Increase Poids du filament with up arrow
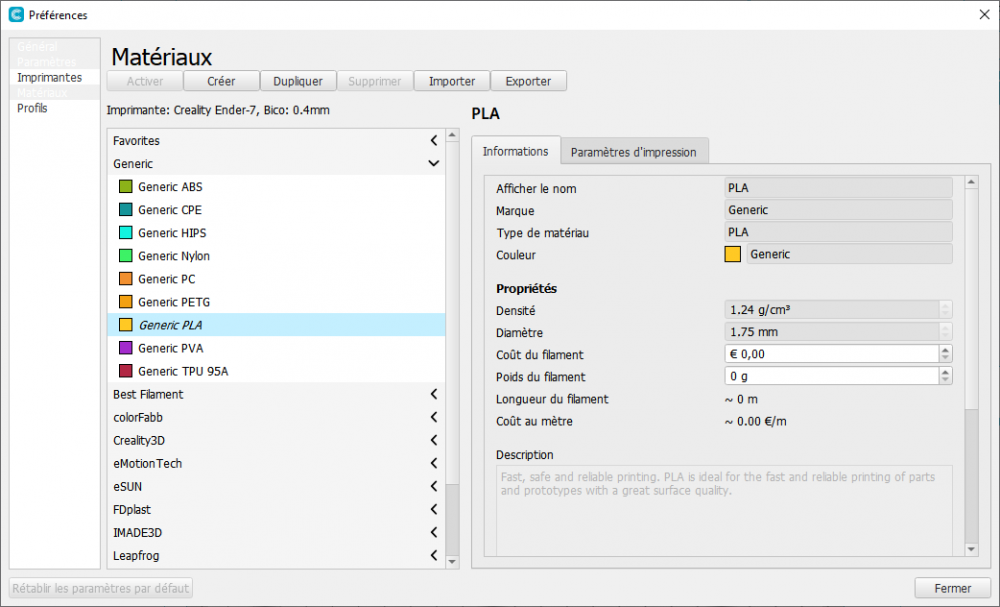 coord(945,372)
